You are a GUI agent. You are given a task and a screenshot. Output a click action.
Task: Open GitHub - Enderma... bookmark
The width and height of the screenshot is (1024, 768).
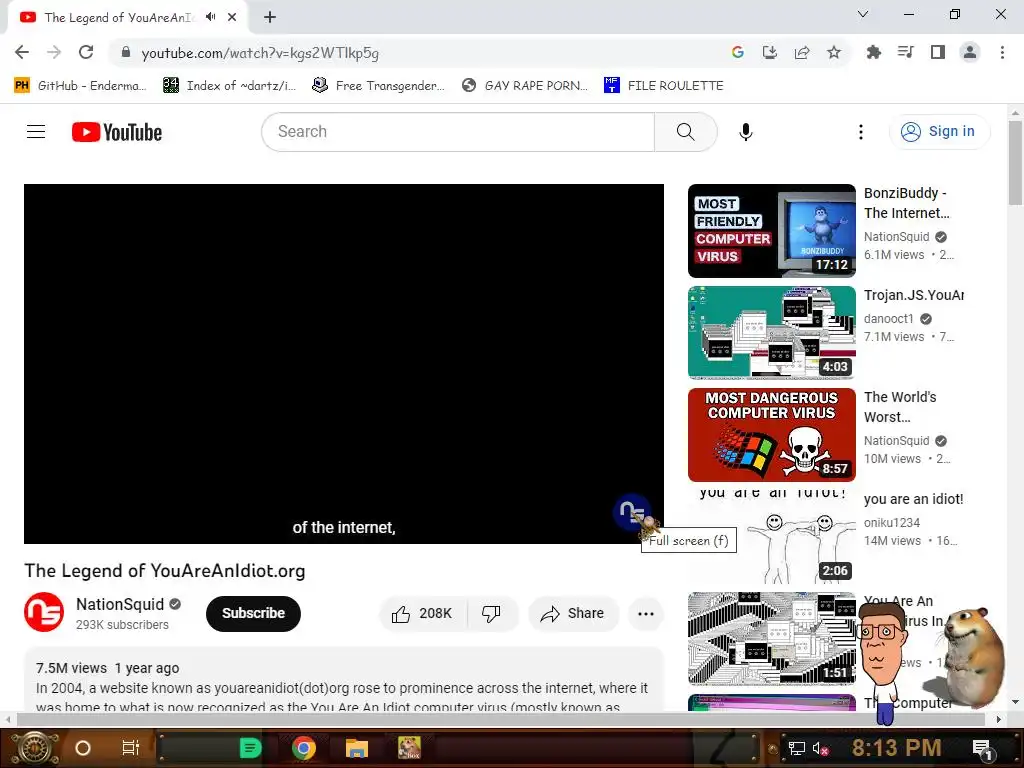[80, 86]
